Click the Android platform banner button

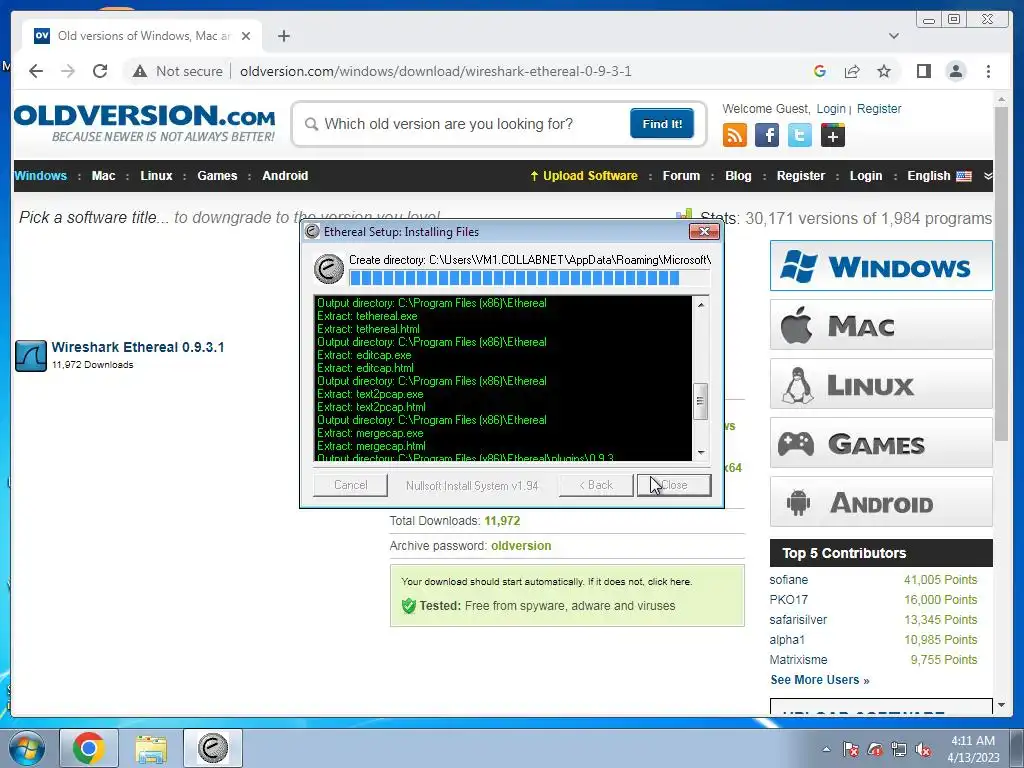pos(881,502)
